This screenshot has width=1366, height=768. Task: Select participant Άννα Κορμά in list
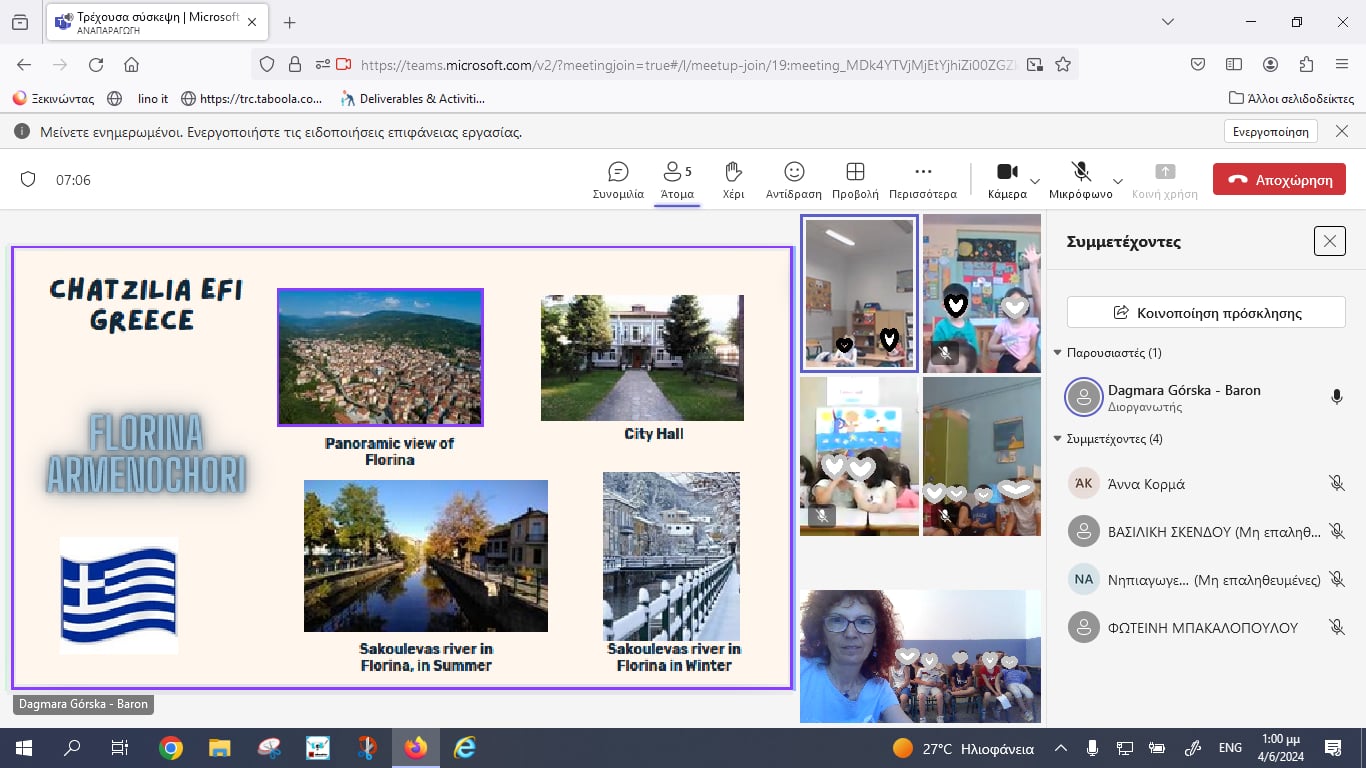point(1146,484)
